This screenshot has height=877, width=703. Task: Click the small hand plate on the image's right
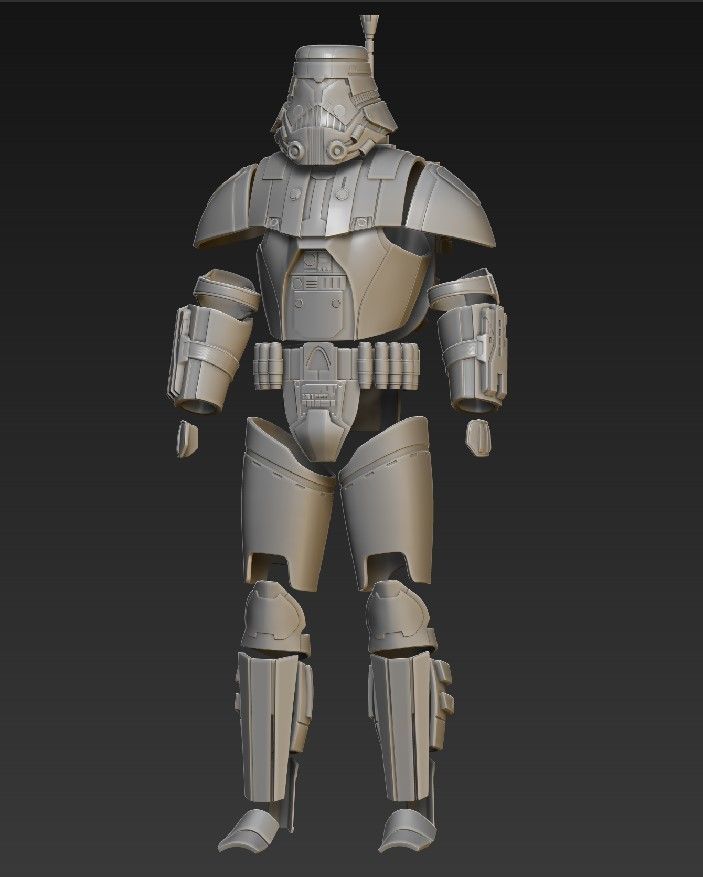(x=479, y=434)
